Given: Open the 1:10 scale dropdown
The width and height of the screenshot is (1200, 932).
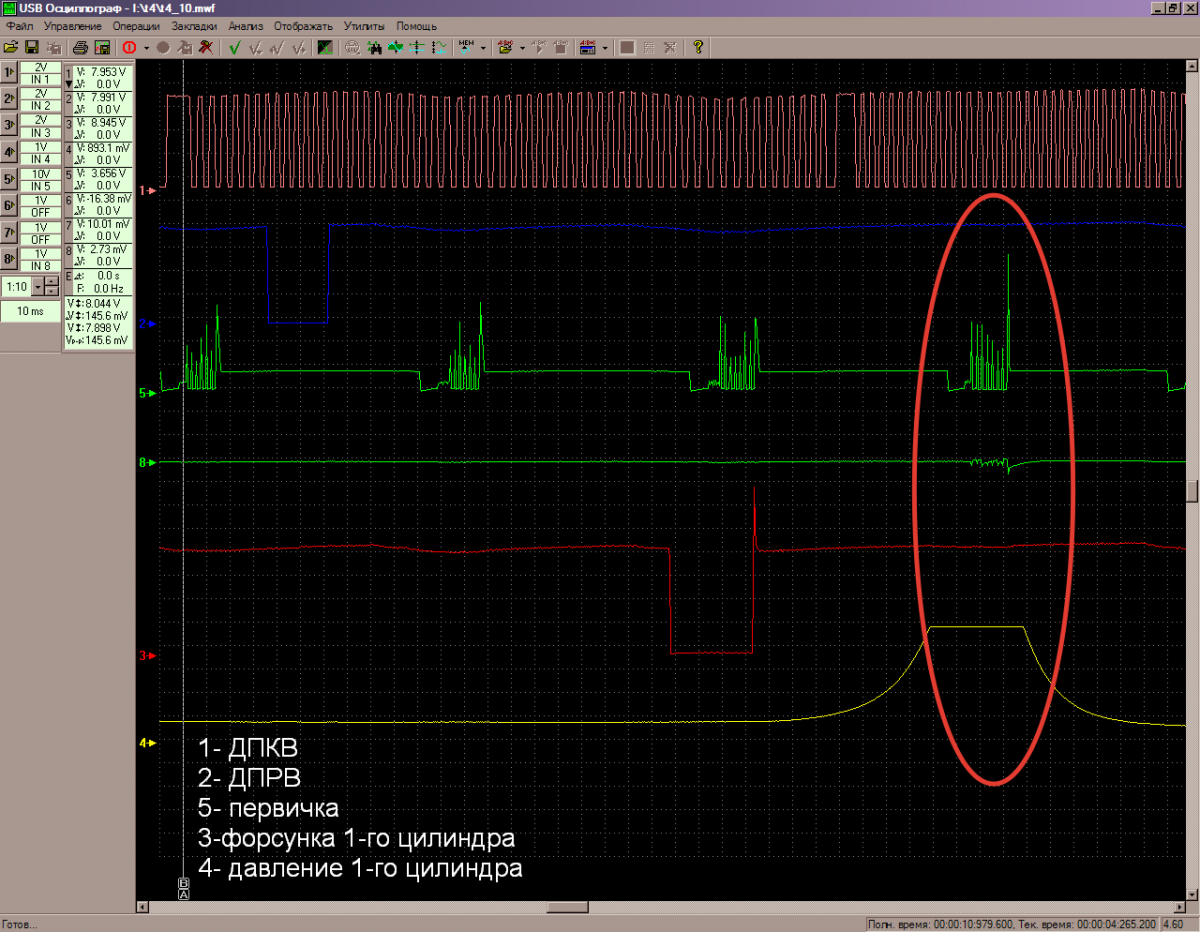Looking at the screenshot, I should (38, 287).
